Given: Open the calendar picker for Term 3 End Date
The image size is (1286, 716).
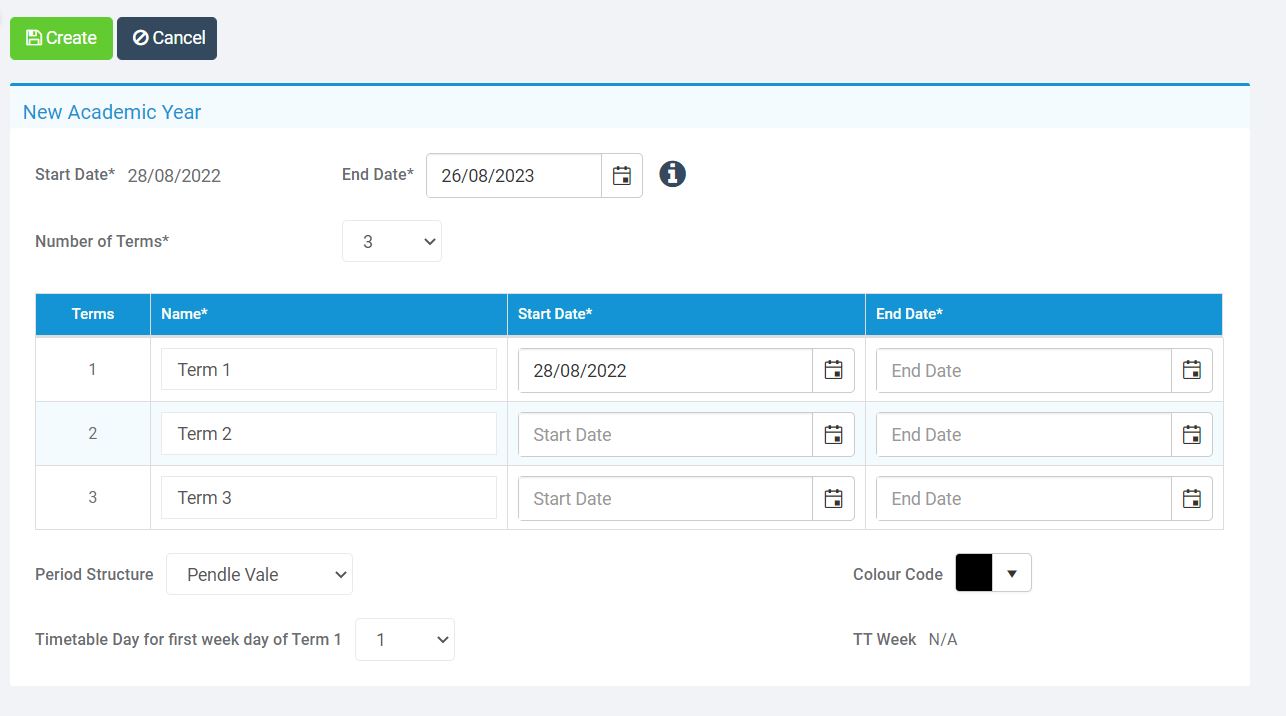Looking at the screenshot, I should (x=1192, y=498).
